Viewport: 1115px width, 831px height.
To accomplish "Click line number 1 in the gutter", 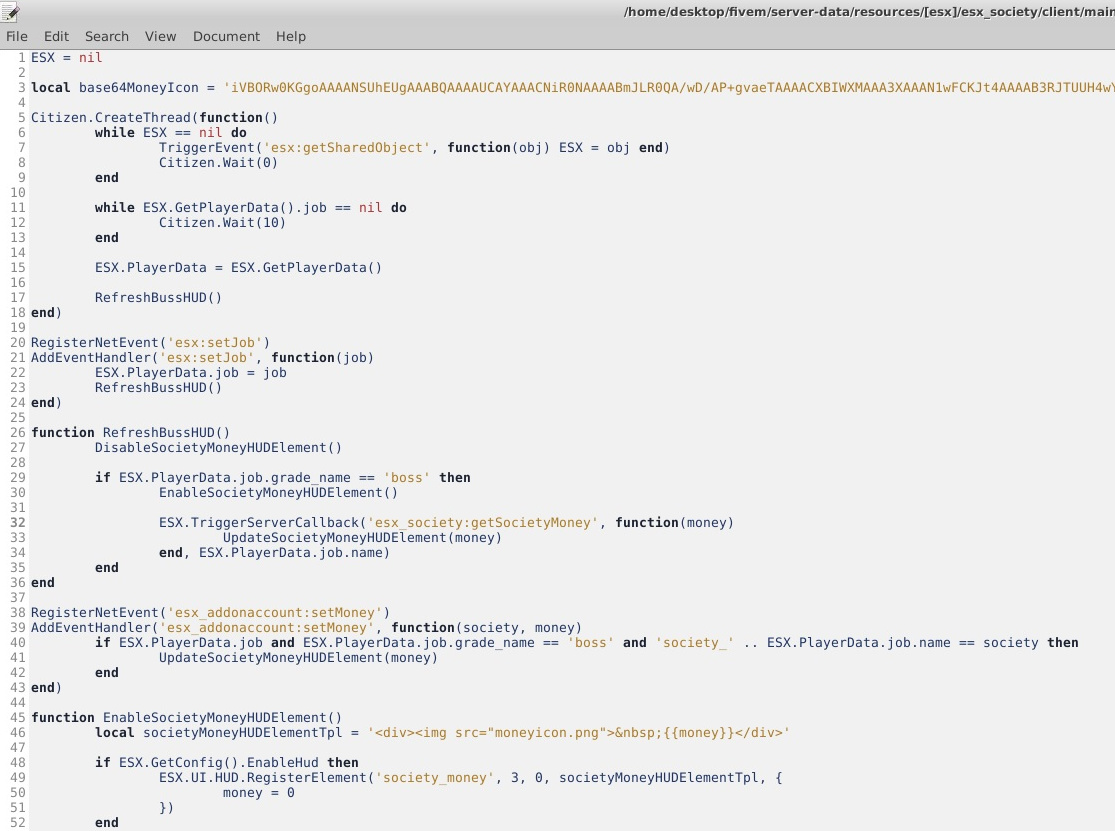I will coord(21,58).
